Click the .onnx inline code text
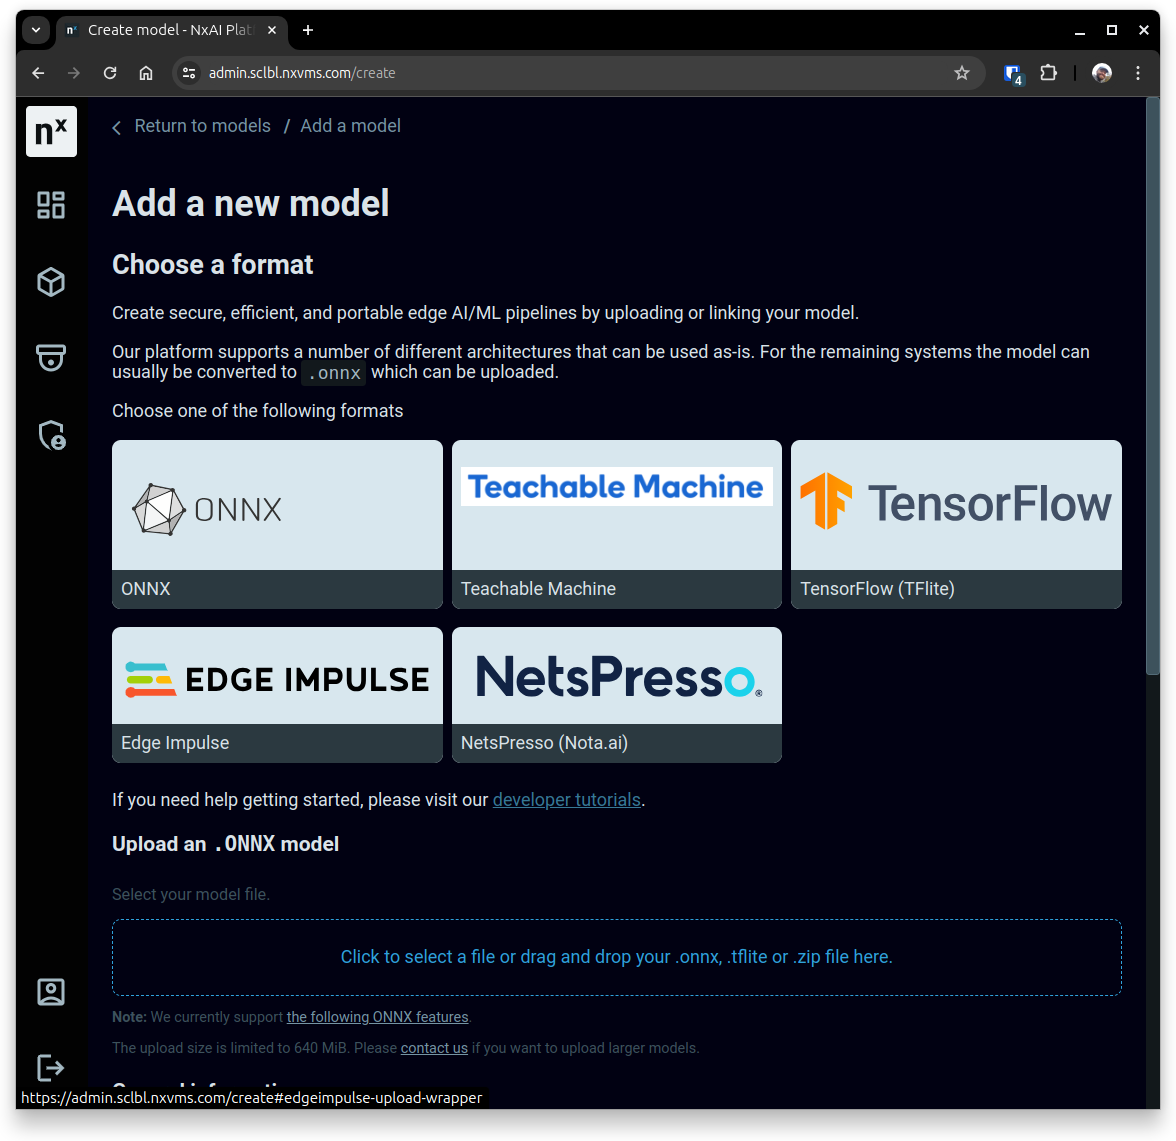The width and height of the screenshot is (1176, 1141). pos(334,373)
